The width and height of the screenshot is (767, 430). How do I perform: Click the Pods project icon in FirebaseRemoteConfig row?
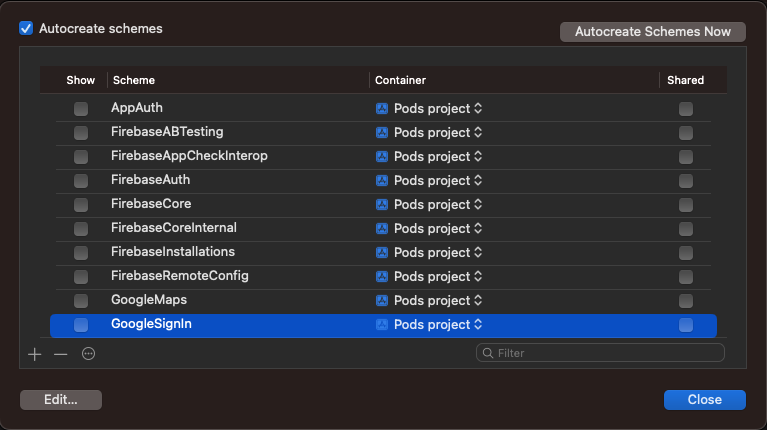click(x=382, y=276)
